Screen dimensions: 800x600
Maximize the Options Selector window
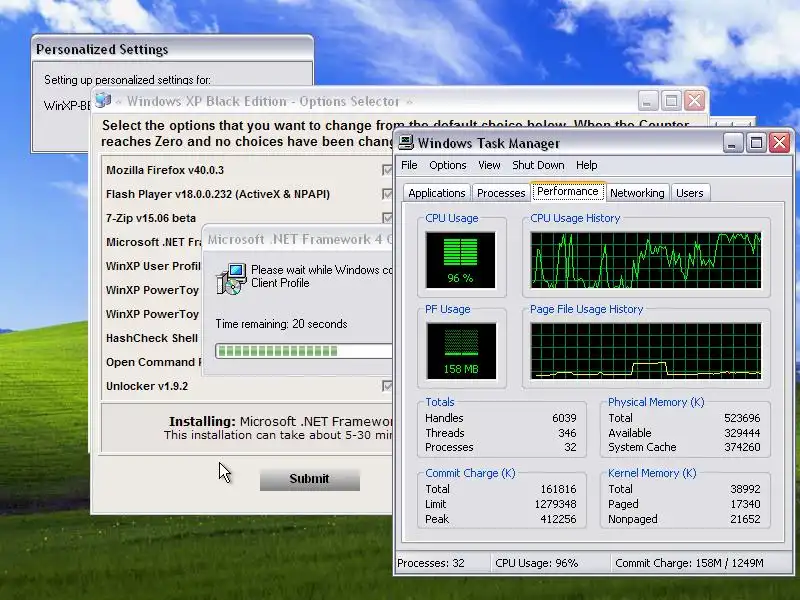click(671, 101)
